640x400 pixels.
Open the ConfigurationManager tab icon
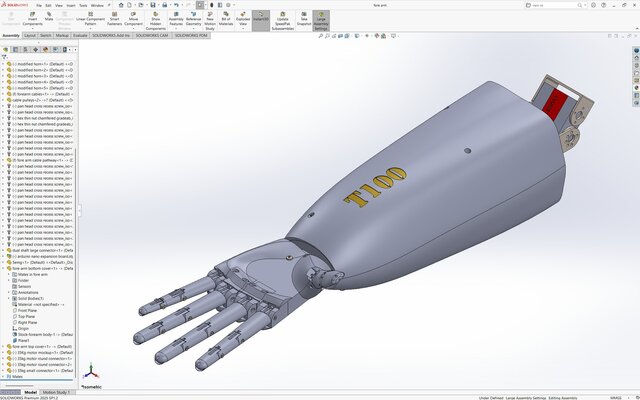point(25,49)
